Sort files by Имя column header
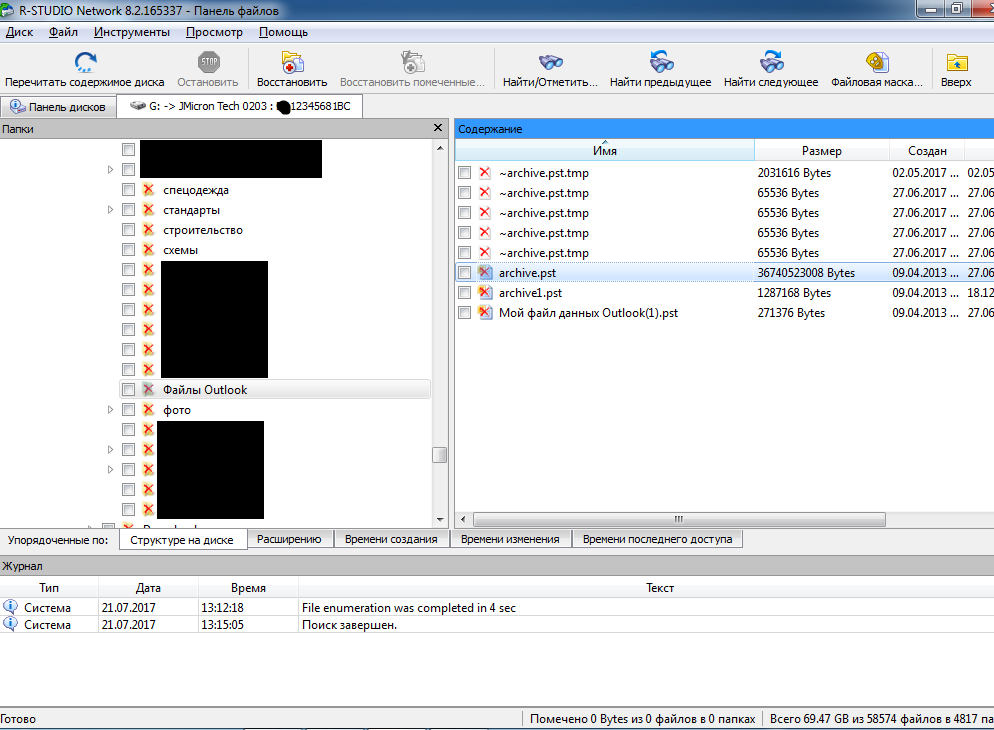 coord(605,150)
